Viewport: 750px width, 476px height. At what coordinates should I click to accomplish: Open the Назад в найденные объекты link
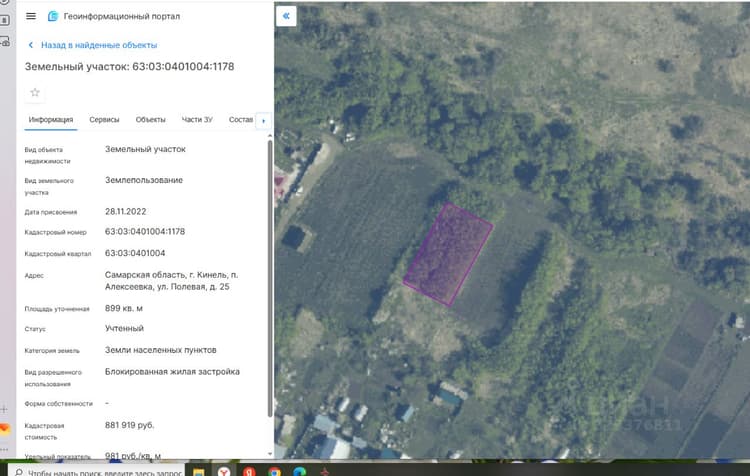tap(99, 45)
